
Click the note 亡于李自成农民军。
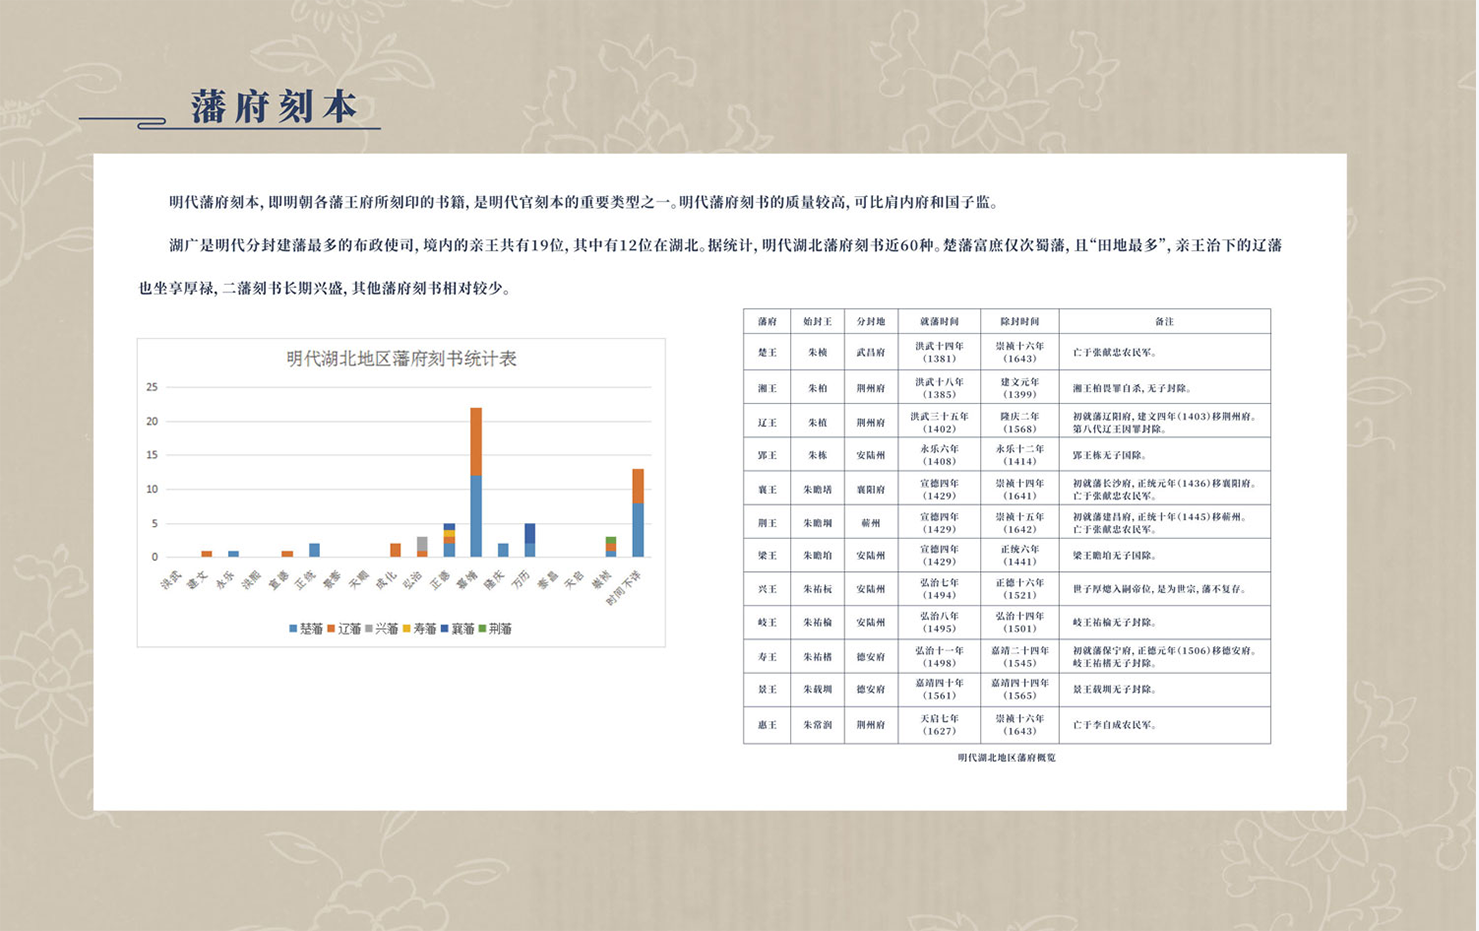pos(1115,725)
